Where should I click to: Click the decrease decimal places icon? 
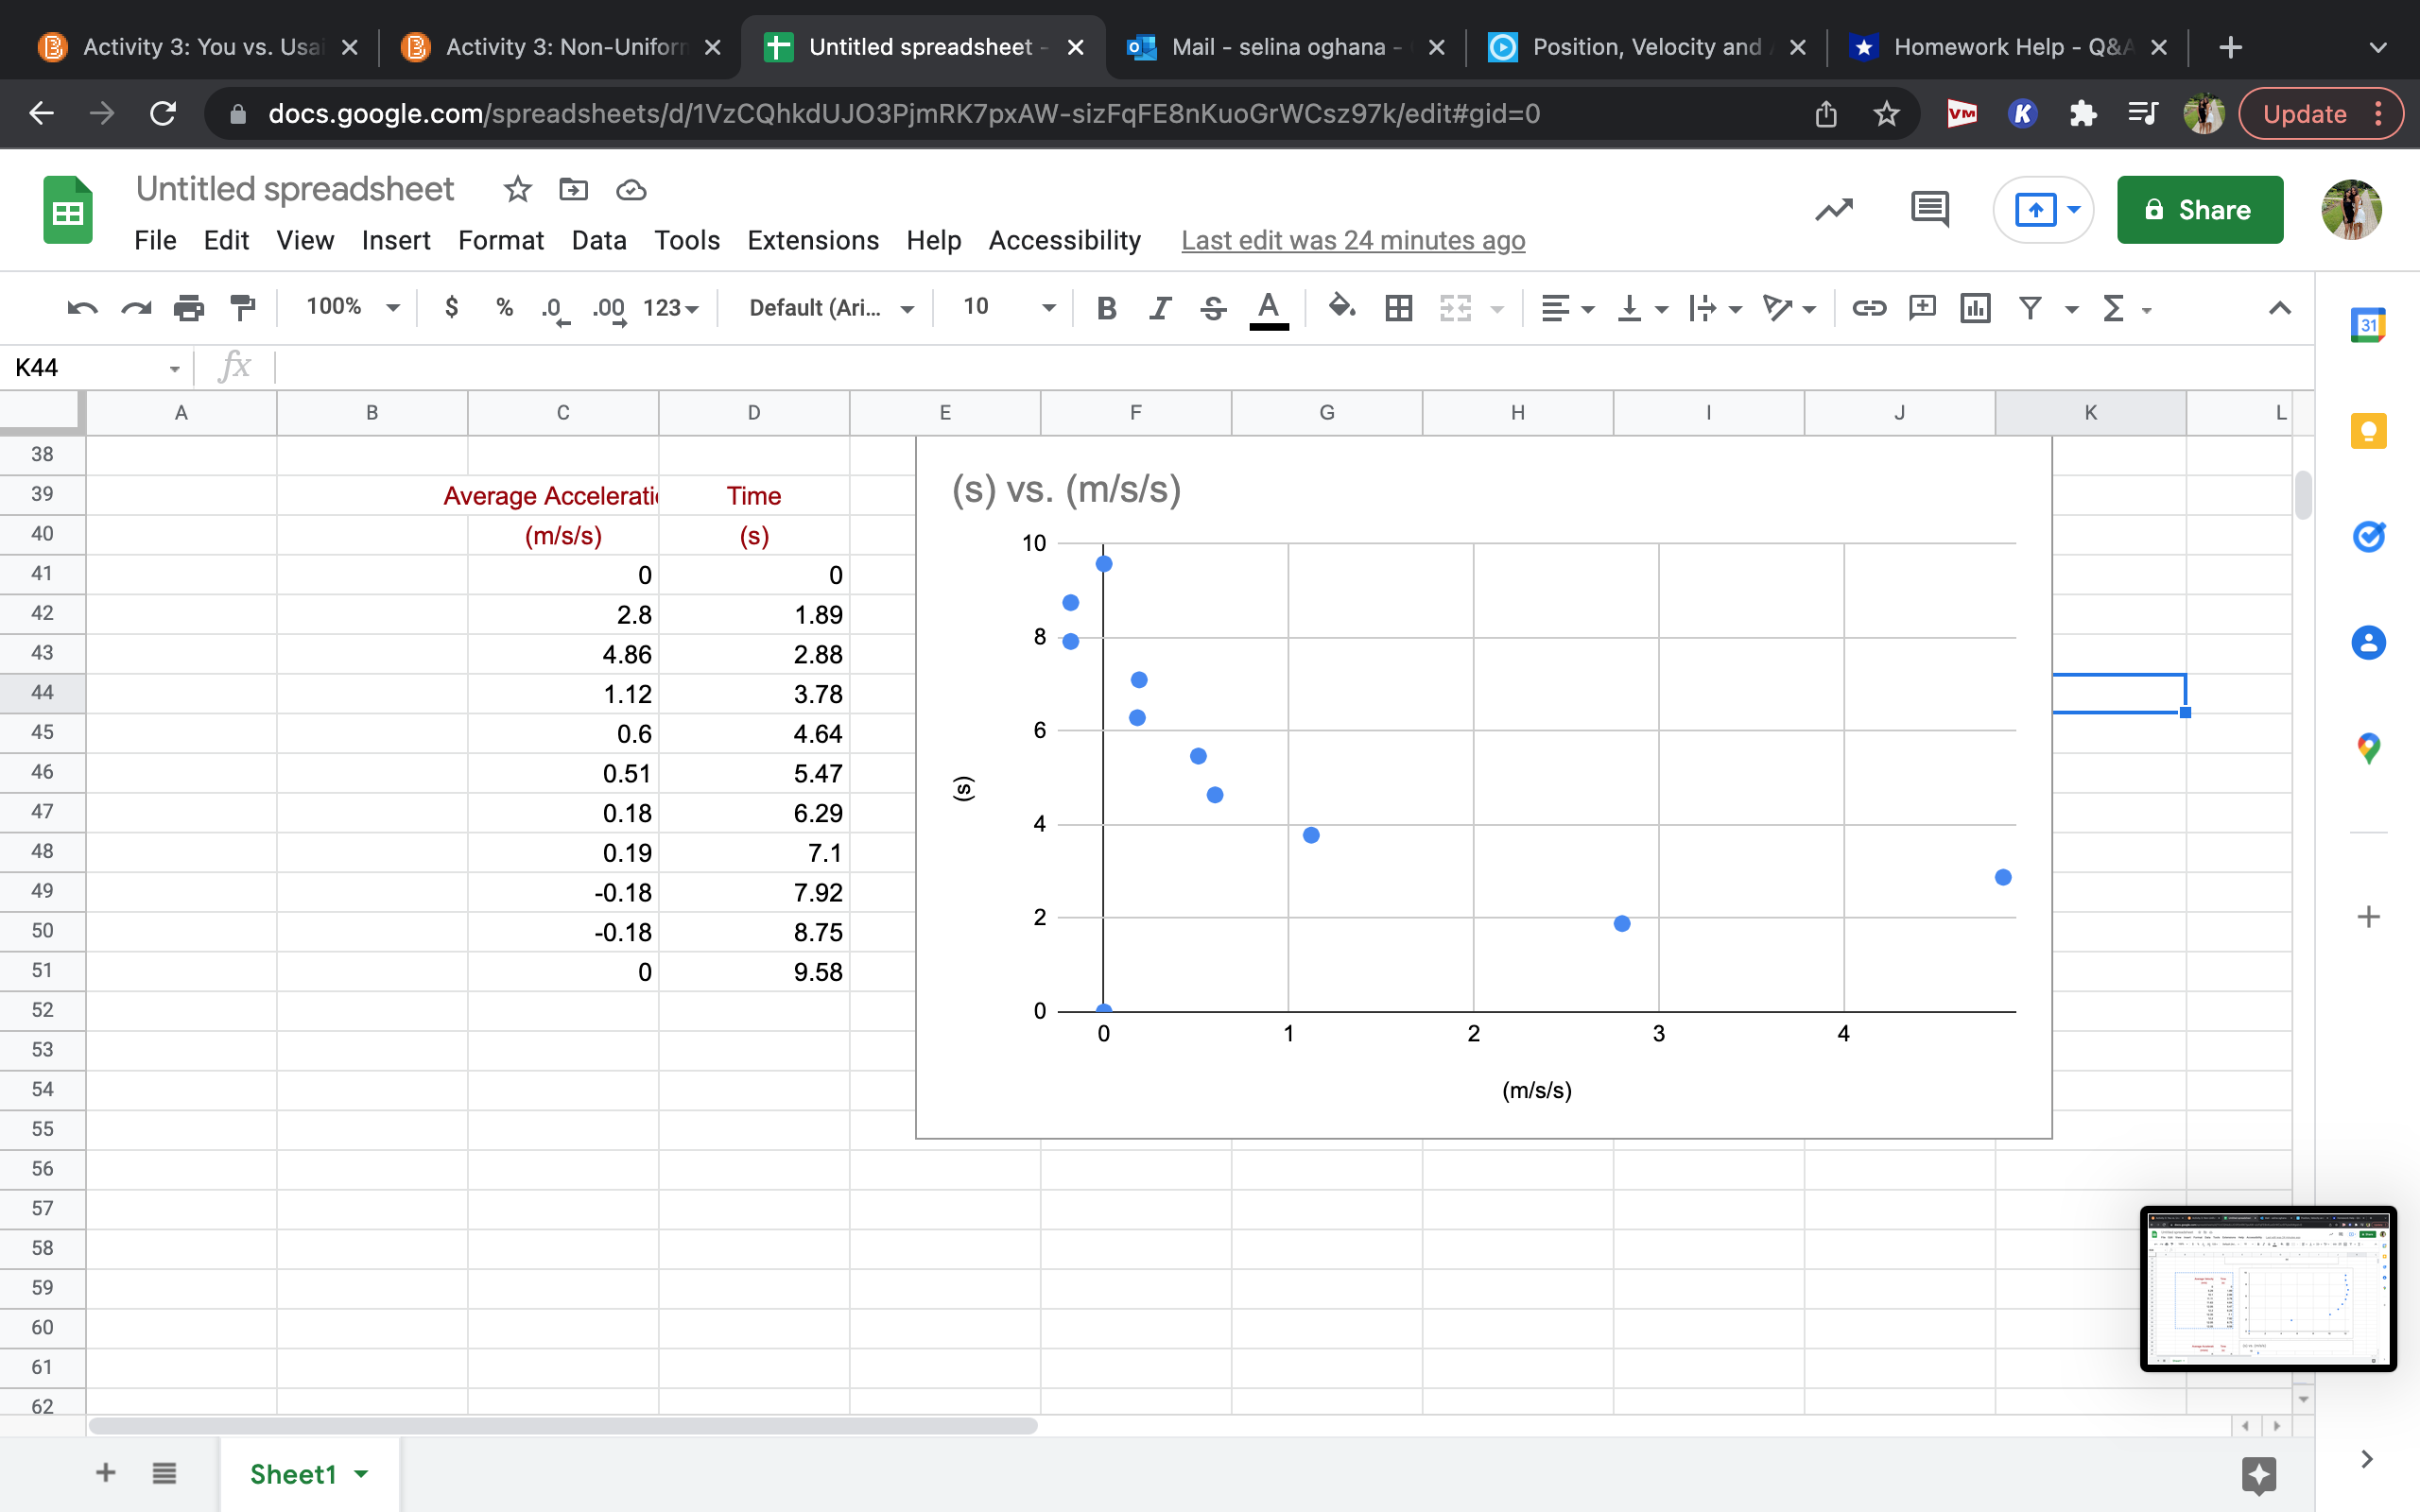click(x=553, y=308)
